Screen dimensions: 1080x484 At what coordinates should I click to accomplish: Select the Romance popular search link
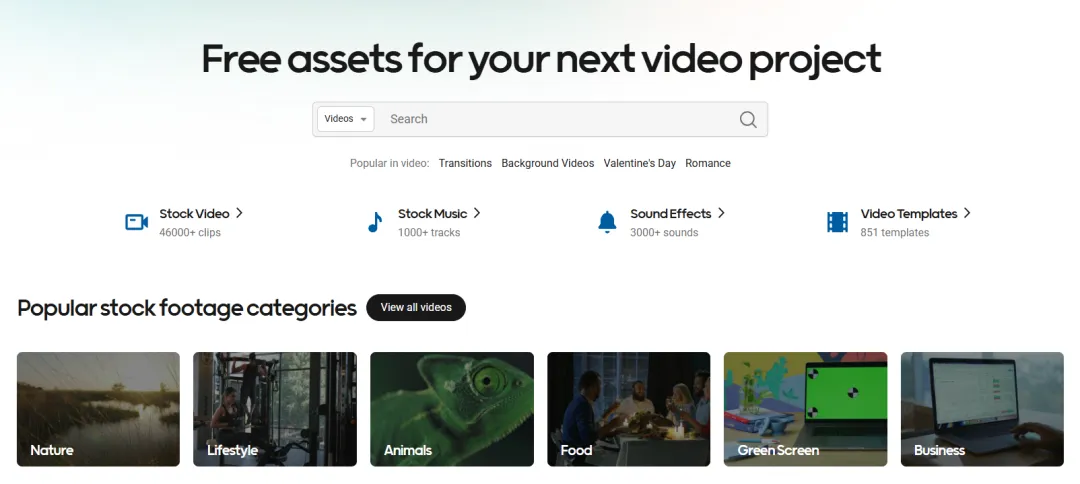click(707, 163)
